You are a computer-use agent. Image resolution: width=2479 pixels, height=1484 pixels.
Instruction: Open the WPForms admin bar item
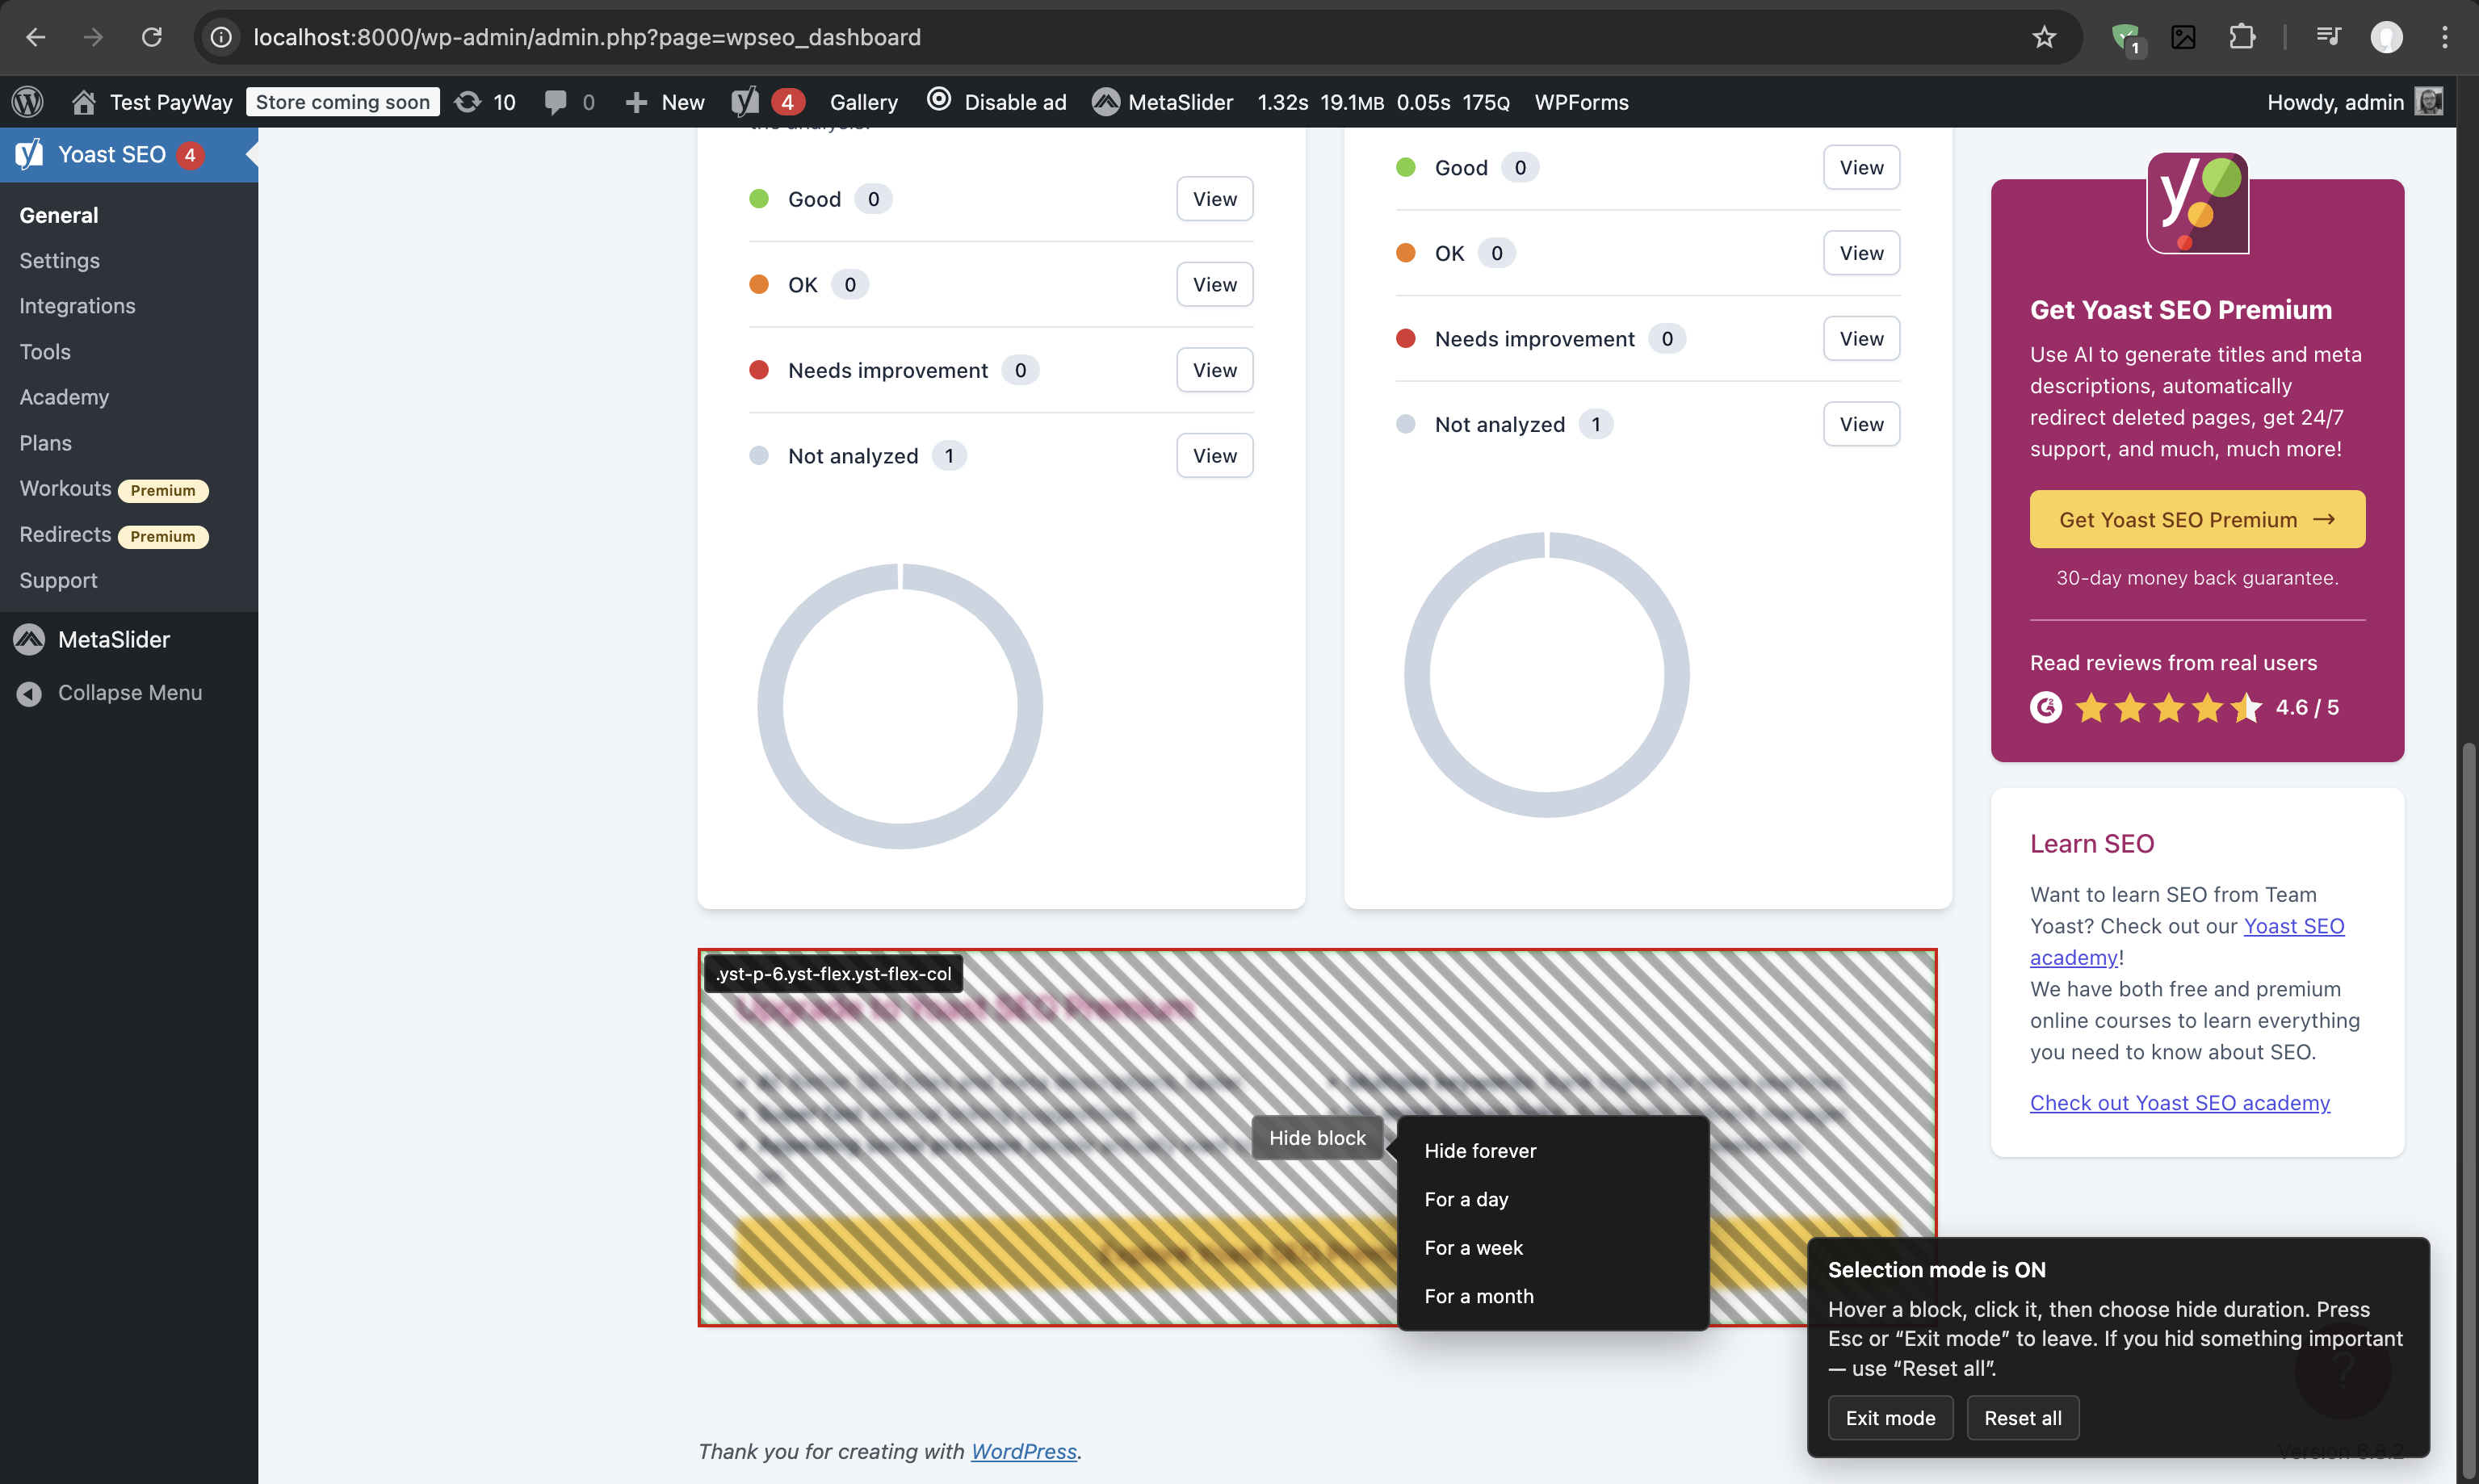click(x=1581, y=102)
